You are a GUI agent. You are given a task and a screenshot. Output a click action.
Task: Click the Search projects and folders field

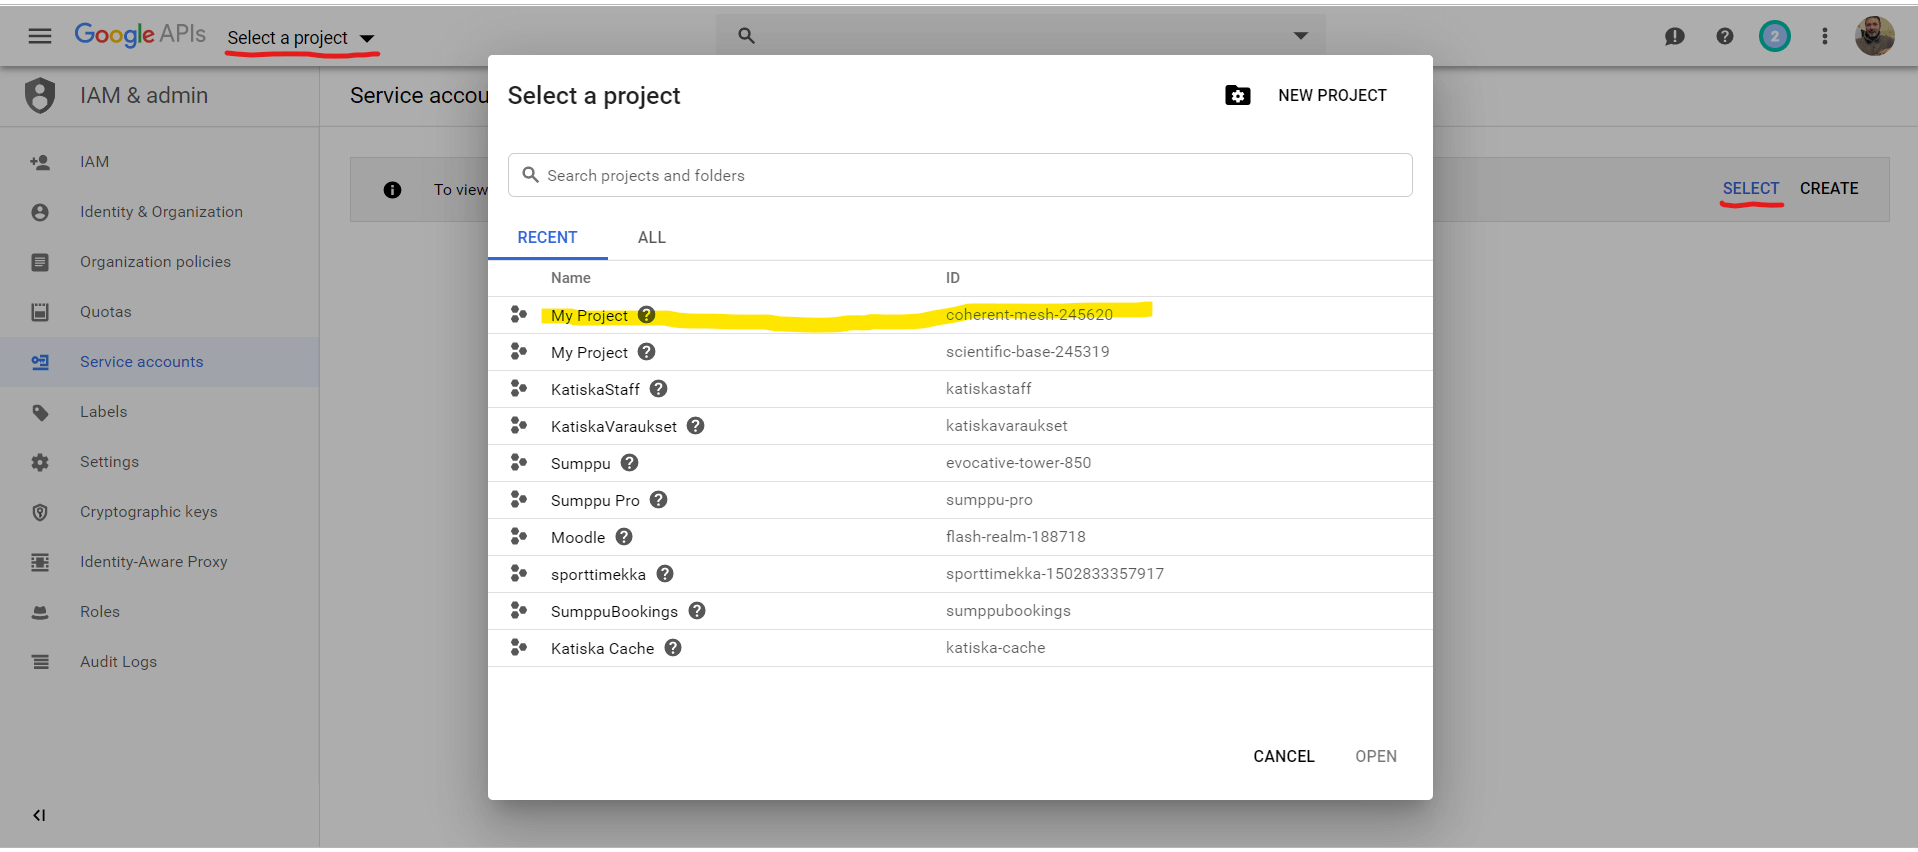point(960,175)
